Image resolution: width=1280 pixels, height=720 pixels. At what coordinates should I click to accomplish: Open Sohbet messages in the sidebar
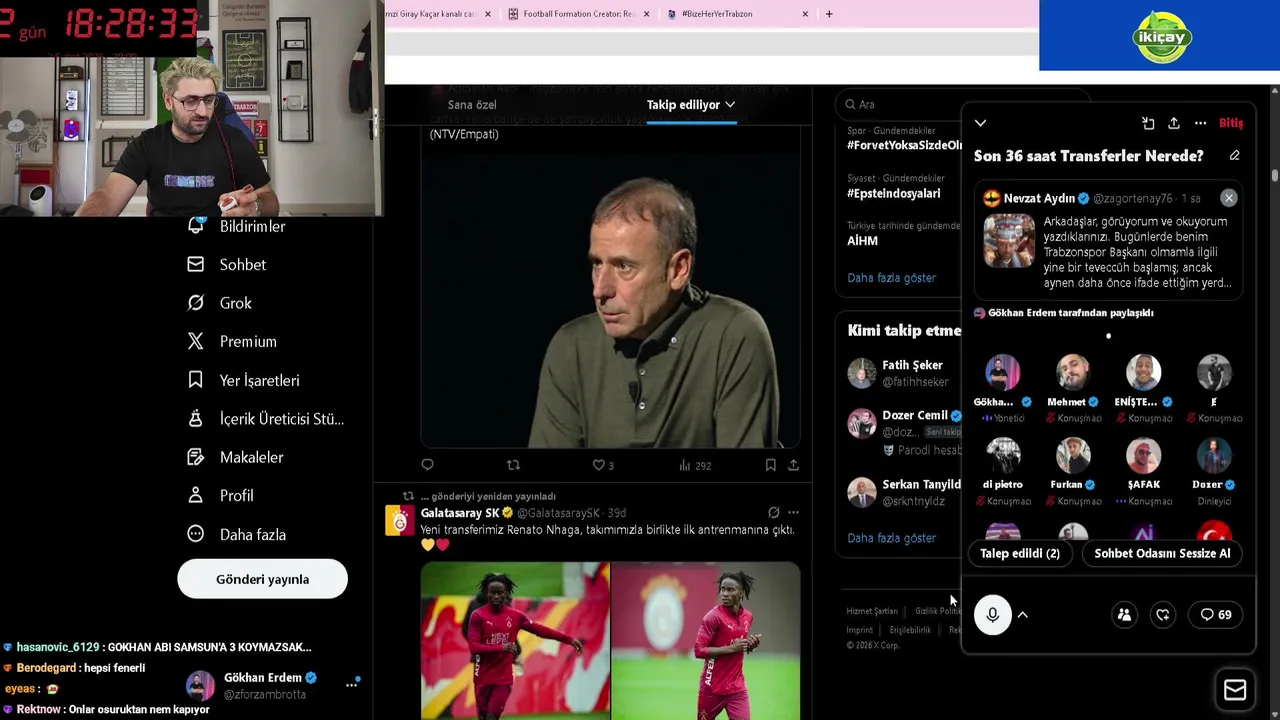point(227,265)
